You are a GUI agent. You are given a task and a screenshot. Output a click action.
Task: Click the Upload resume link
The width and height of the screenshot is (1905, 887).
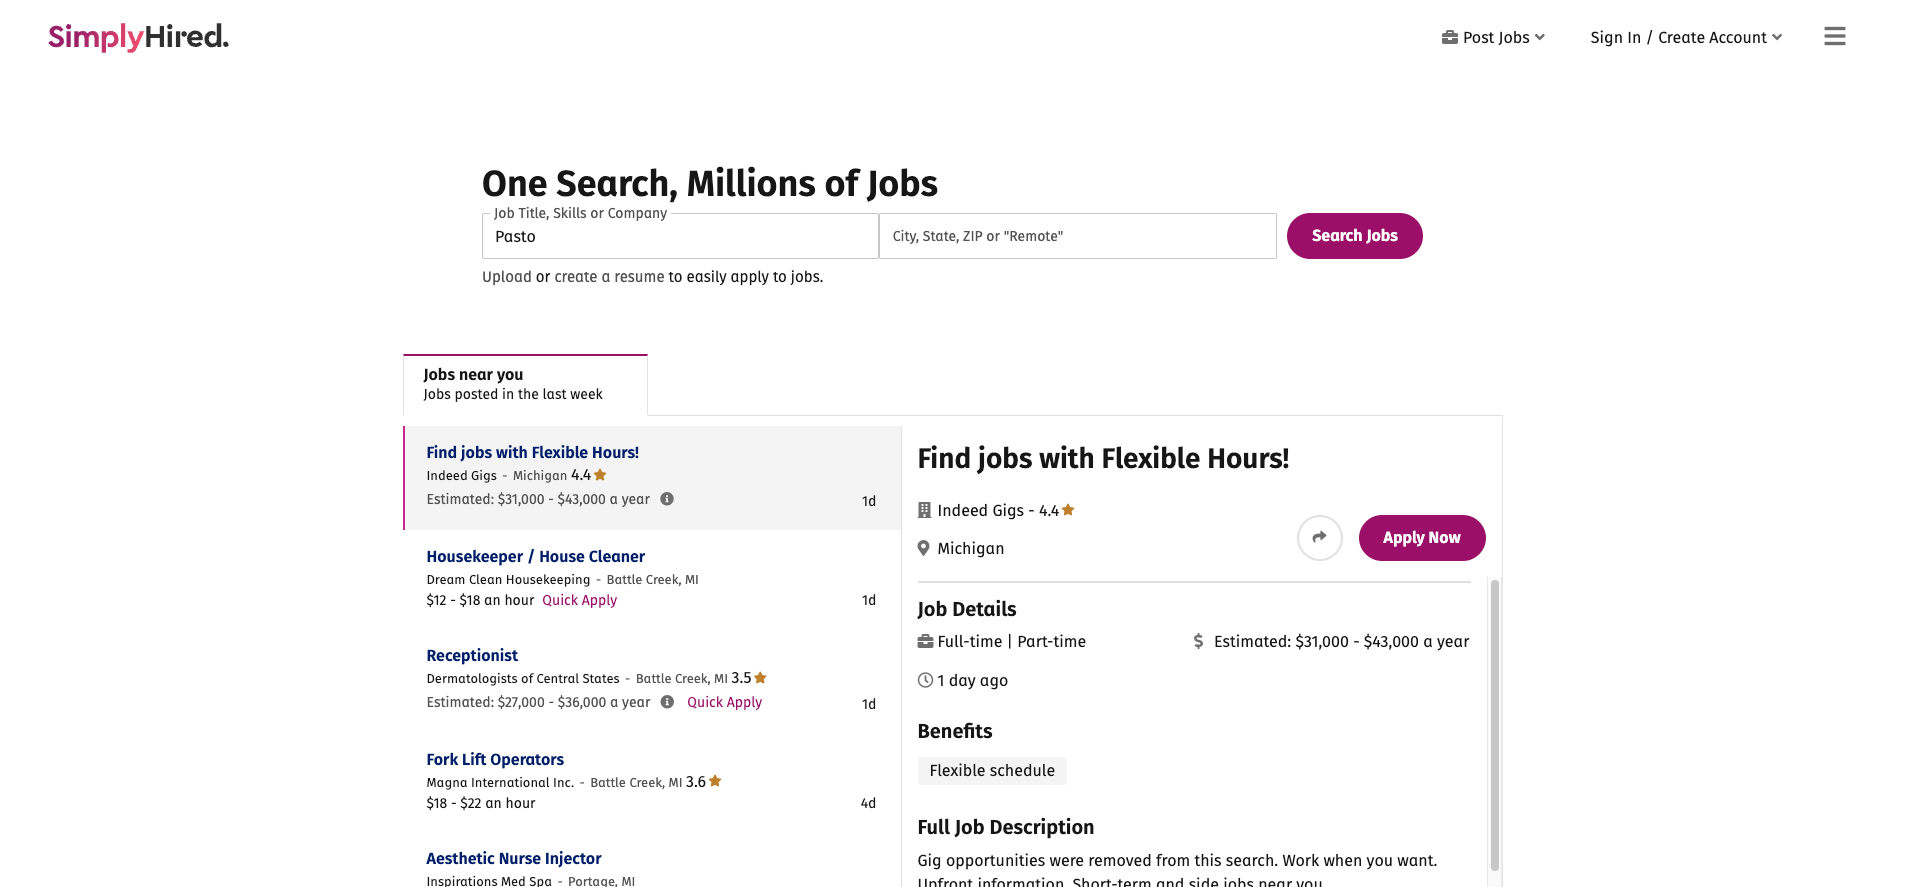(506, 277)
